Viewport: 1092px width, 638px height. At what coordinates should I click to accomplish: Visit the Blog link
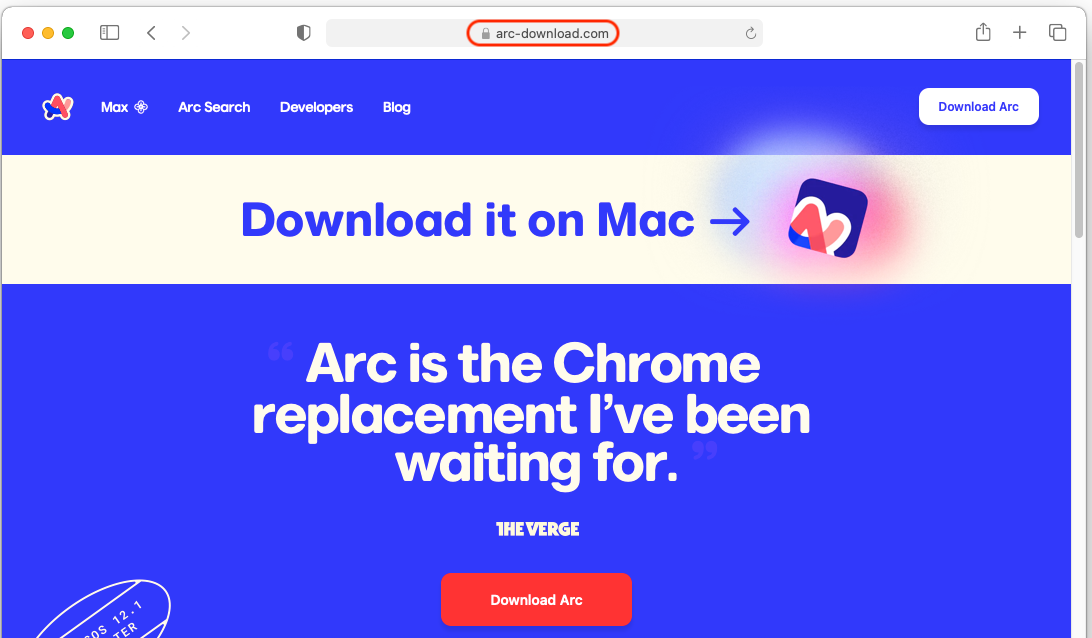click(x=396, y=107)
